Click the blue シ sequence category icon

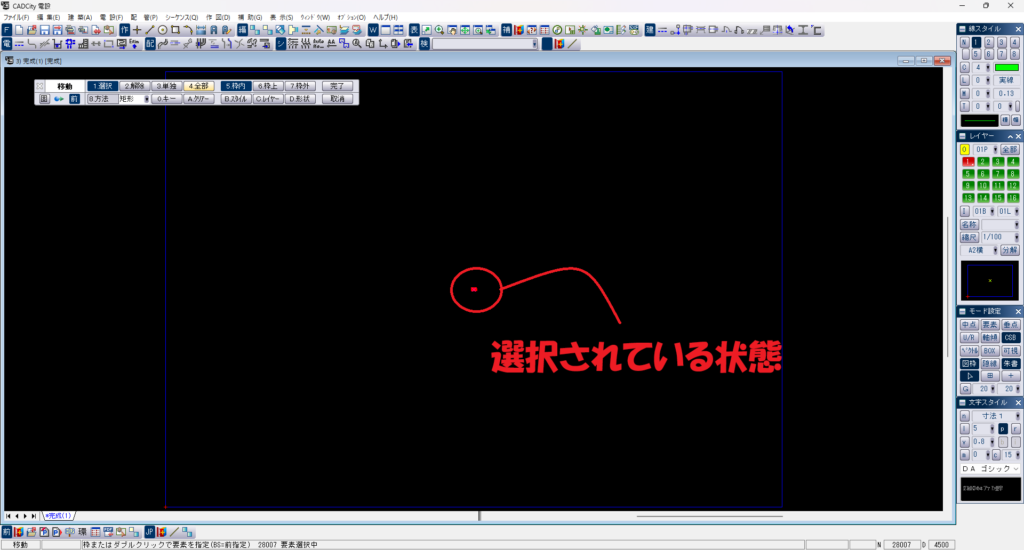(x=280, y=44)
